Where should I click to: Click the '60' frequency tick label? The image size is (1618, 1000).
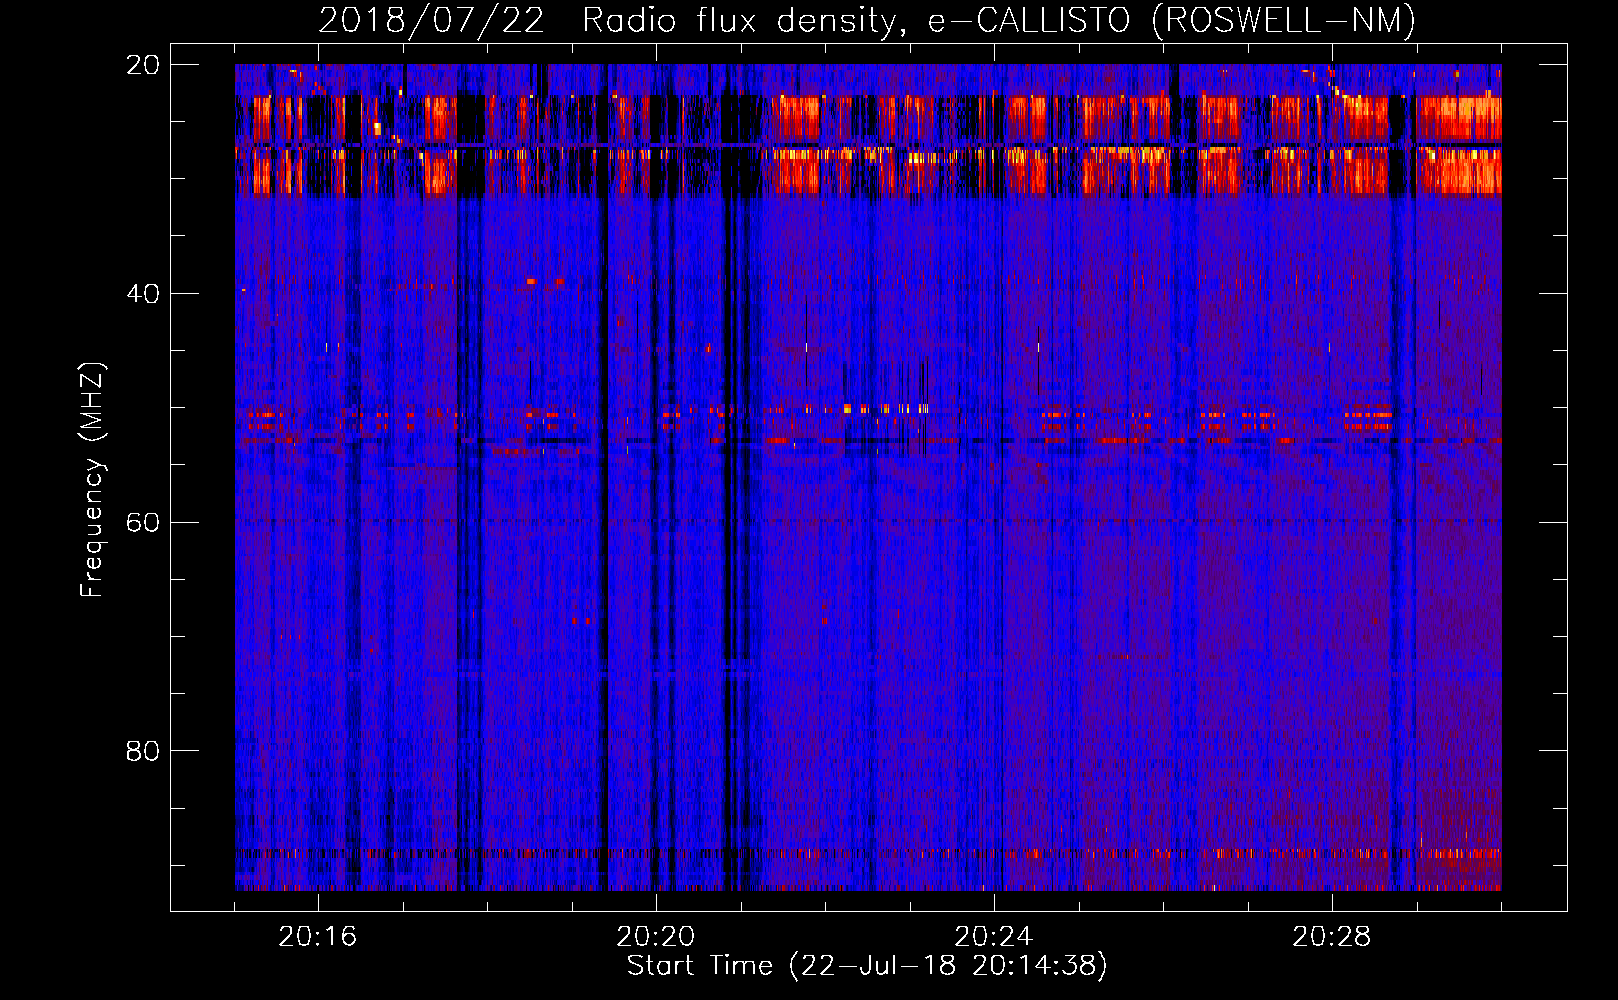(142, 523)
